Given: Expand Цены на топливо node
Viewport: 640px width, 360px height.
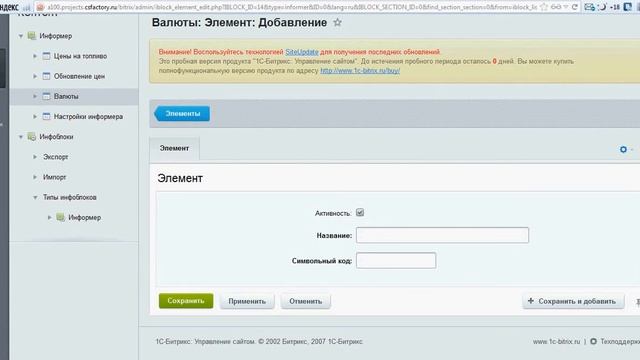Looking at the screenshot, I should 35,56.
